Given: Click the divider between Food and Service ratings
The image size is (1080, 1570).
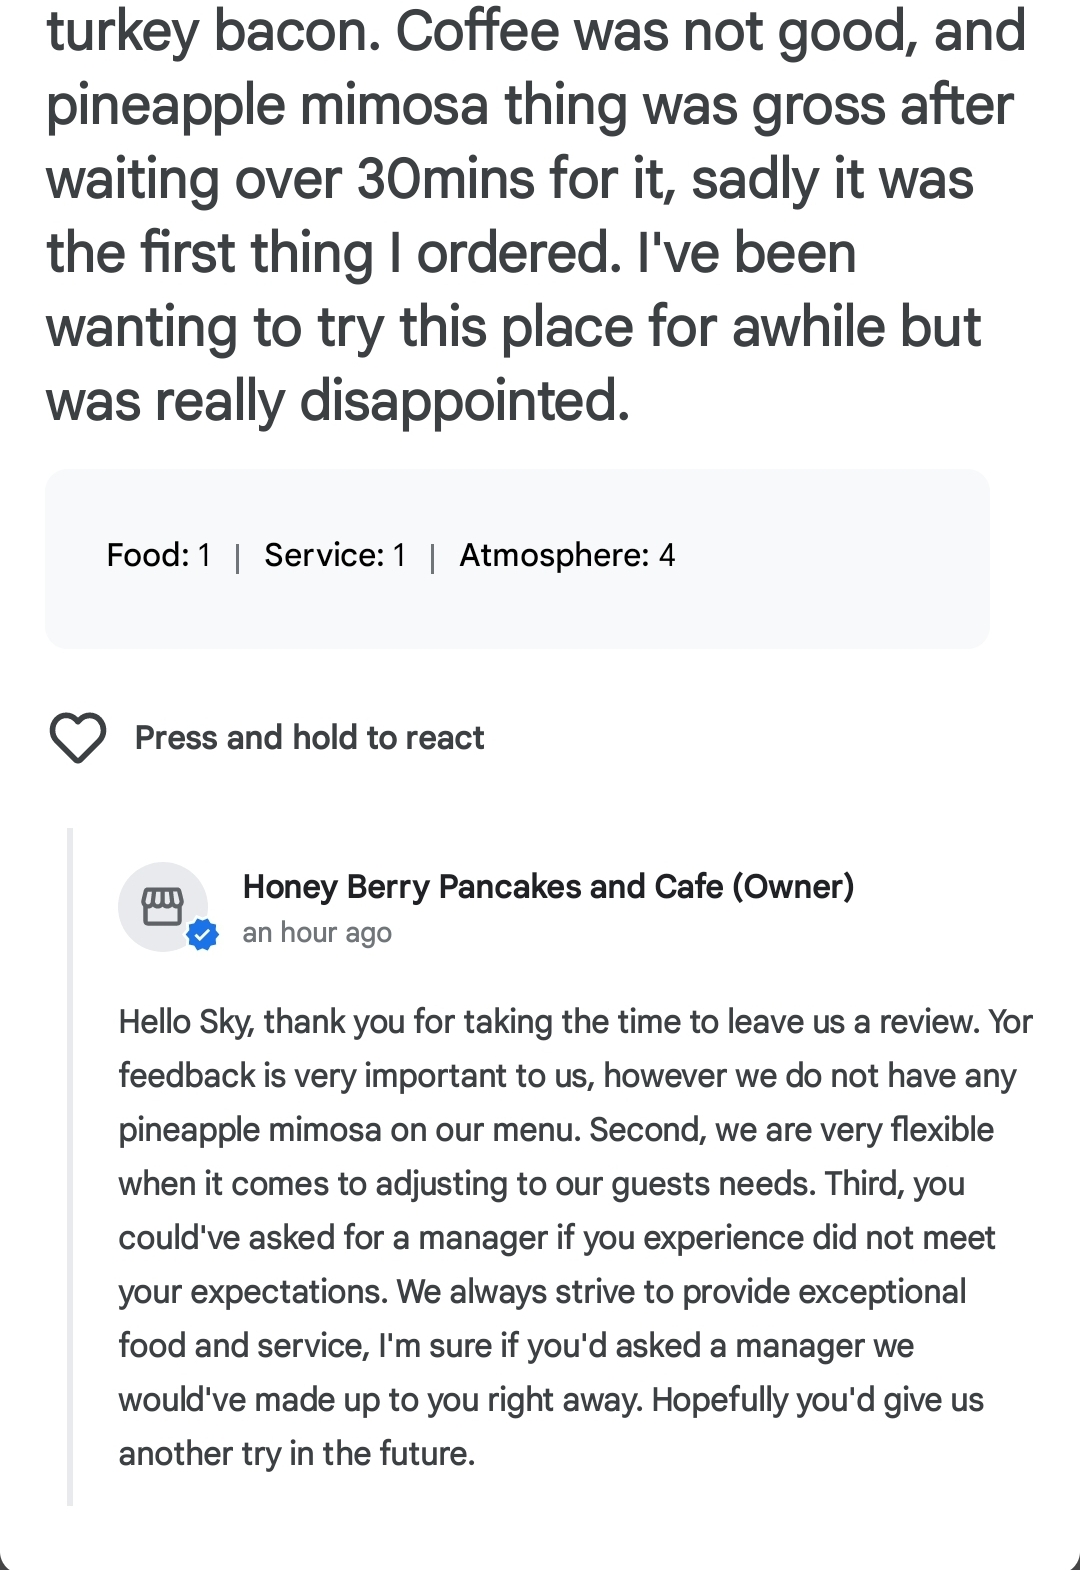Looking at the screenshot, I should pos(237,557).
